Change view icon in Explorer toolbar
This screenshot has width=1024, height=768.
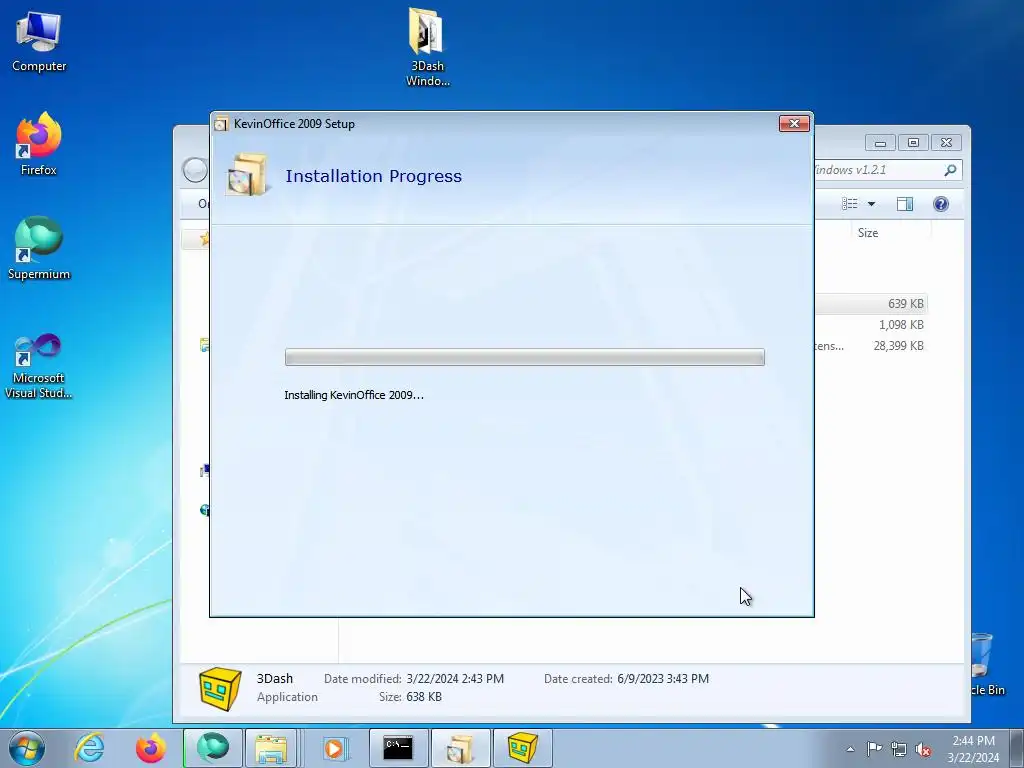[850, 204]
